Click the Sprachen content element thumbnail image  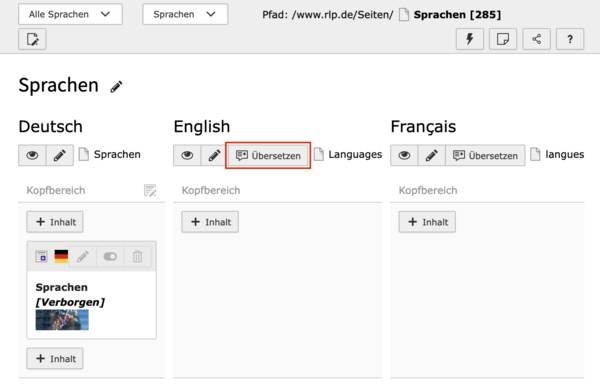pyautogui.click(x=62, y=320)
